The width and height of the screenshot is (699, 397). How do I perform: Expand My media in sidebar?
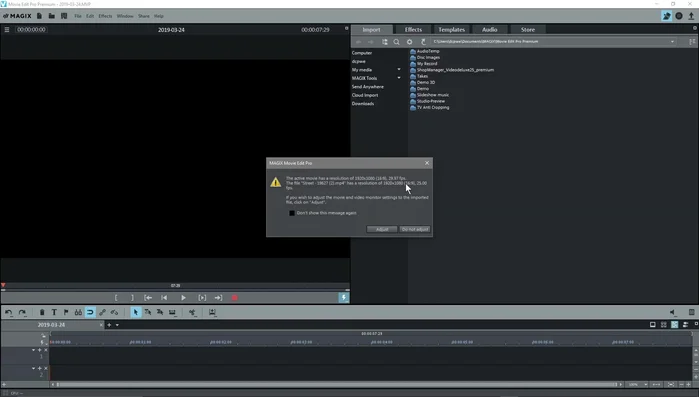click(399, 70)
